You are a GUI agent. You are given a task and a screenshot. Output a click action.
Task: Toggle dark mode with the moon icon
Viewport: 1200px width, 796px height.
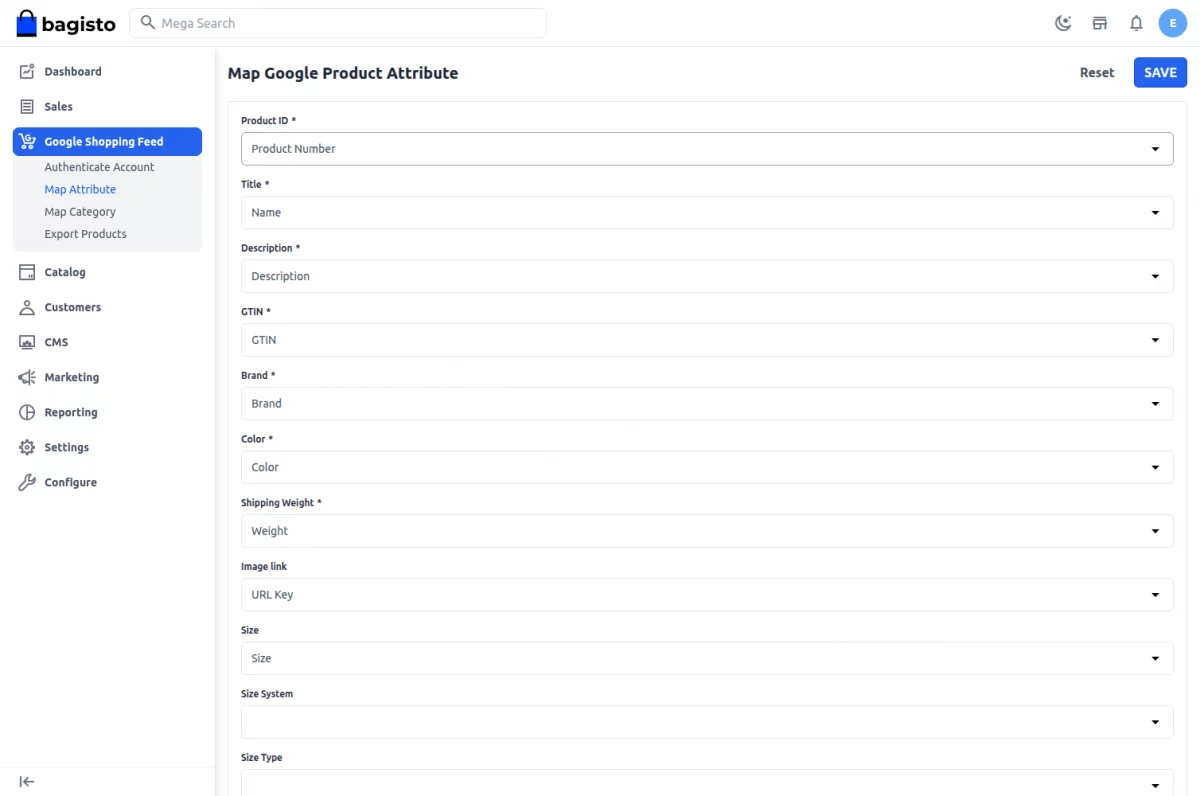tap(1063, 22)
